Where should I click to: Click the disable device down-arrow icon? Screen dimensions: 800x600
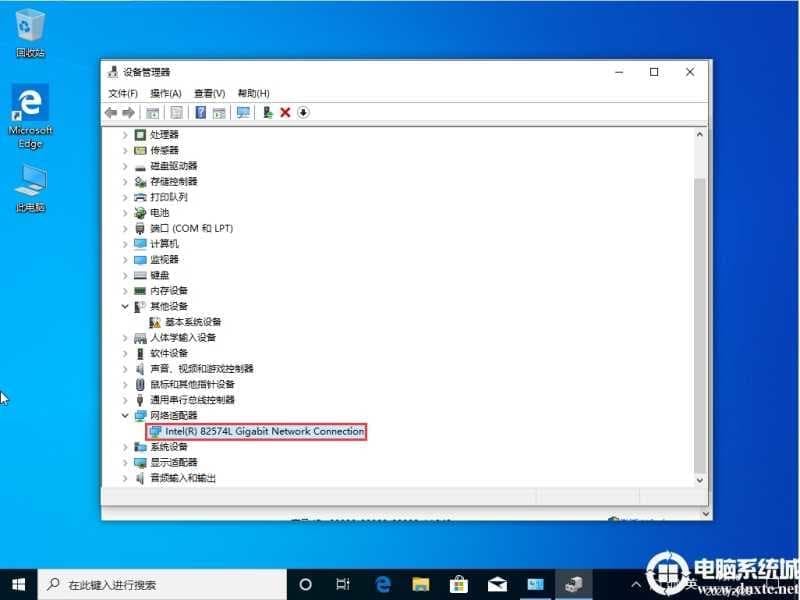303,113
